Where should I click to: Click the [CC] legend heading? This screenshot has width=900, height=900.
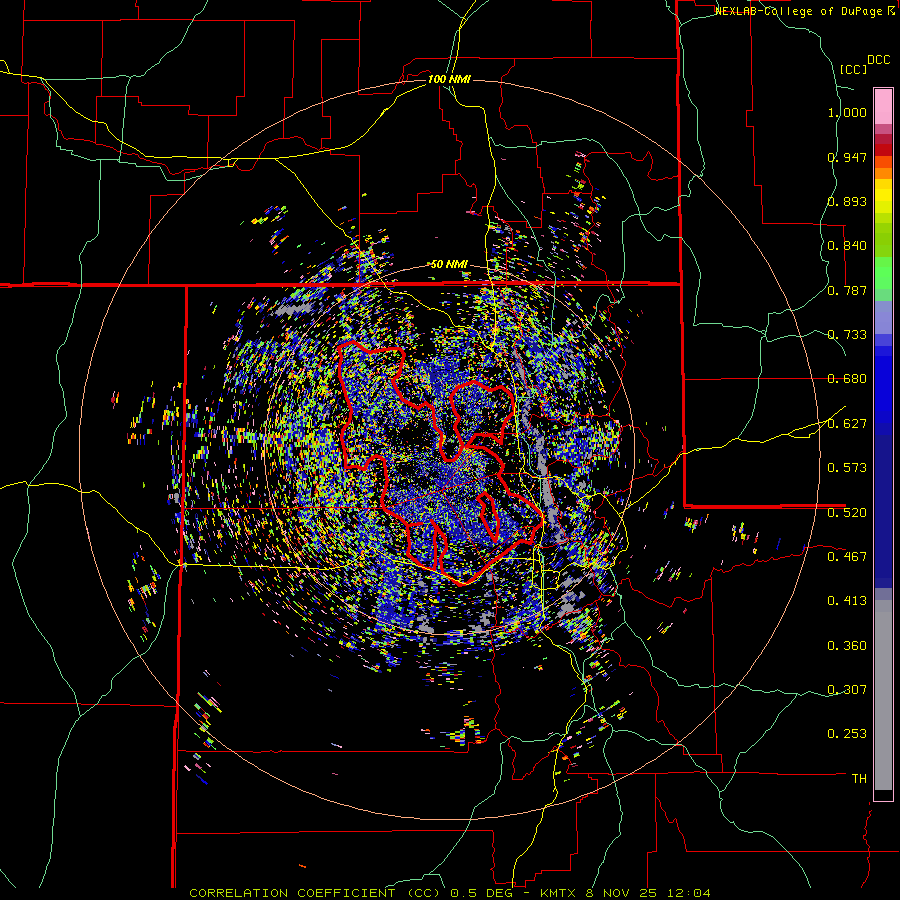pos(853,69)
